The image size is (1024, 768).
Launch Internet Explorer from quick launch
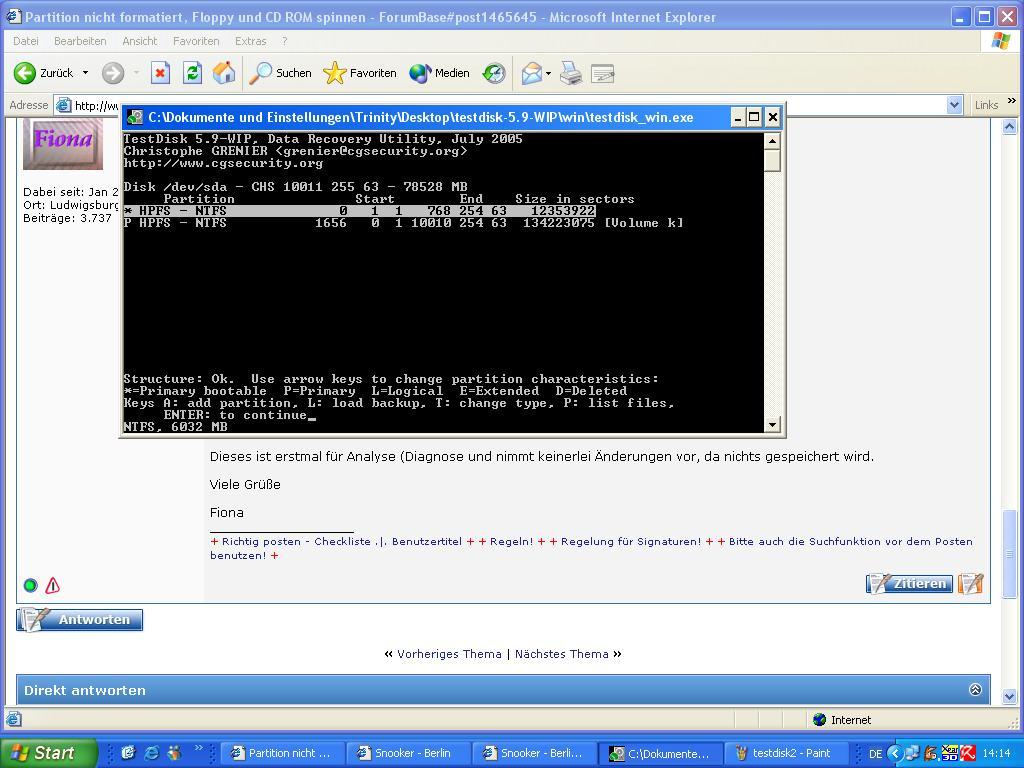[151, 753]
